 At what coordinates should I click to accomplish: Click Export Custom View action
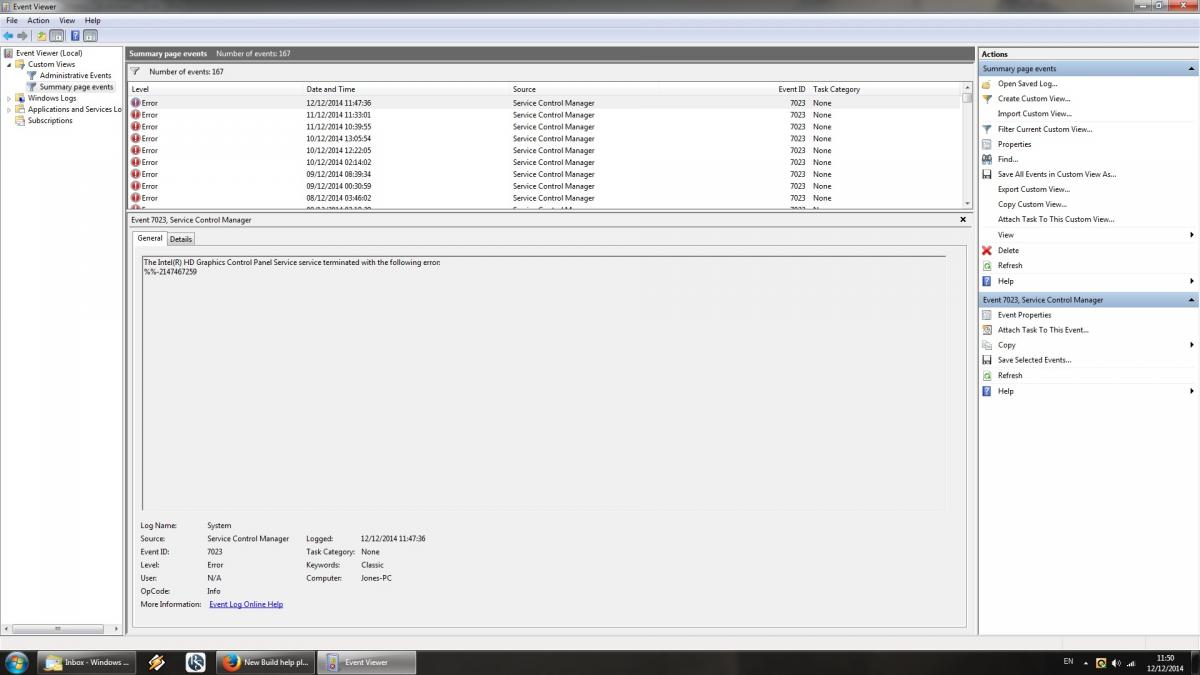(x=1033, y=189)
